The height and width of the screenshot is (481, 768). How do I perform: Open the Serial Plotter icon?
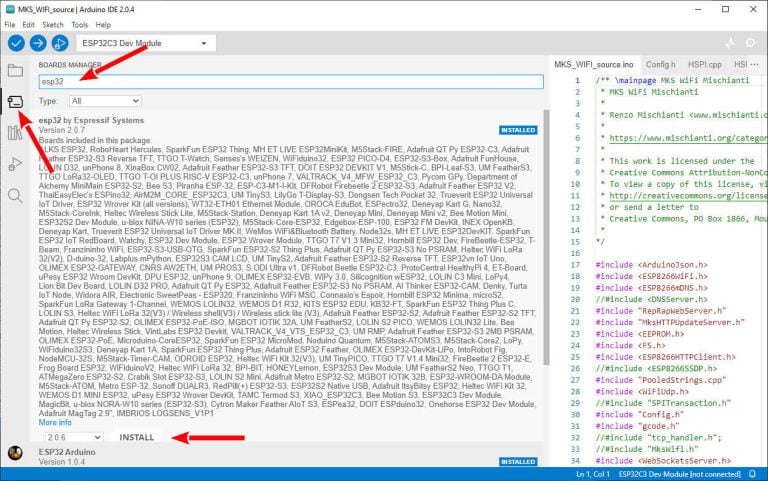[728, 43]
